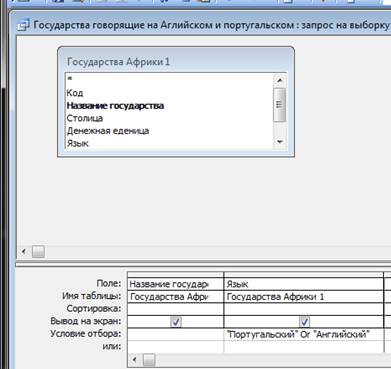
Task: Click left arrow of table pane scrollbar
Action: (x=24, y=252)
